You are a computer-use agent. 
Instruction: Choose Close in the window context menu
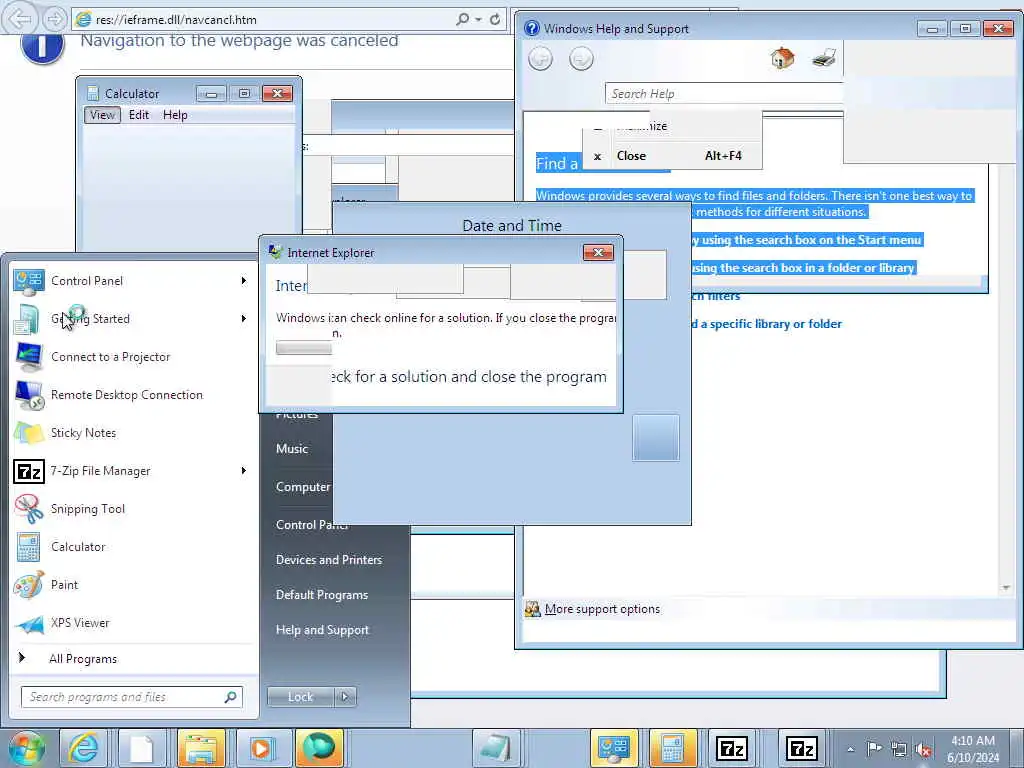click(671, 156)
